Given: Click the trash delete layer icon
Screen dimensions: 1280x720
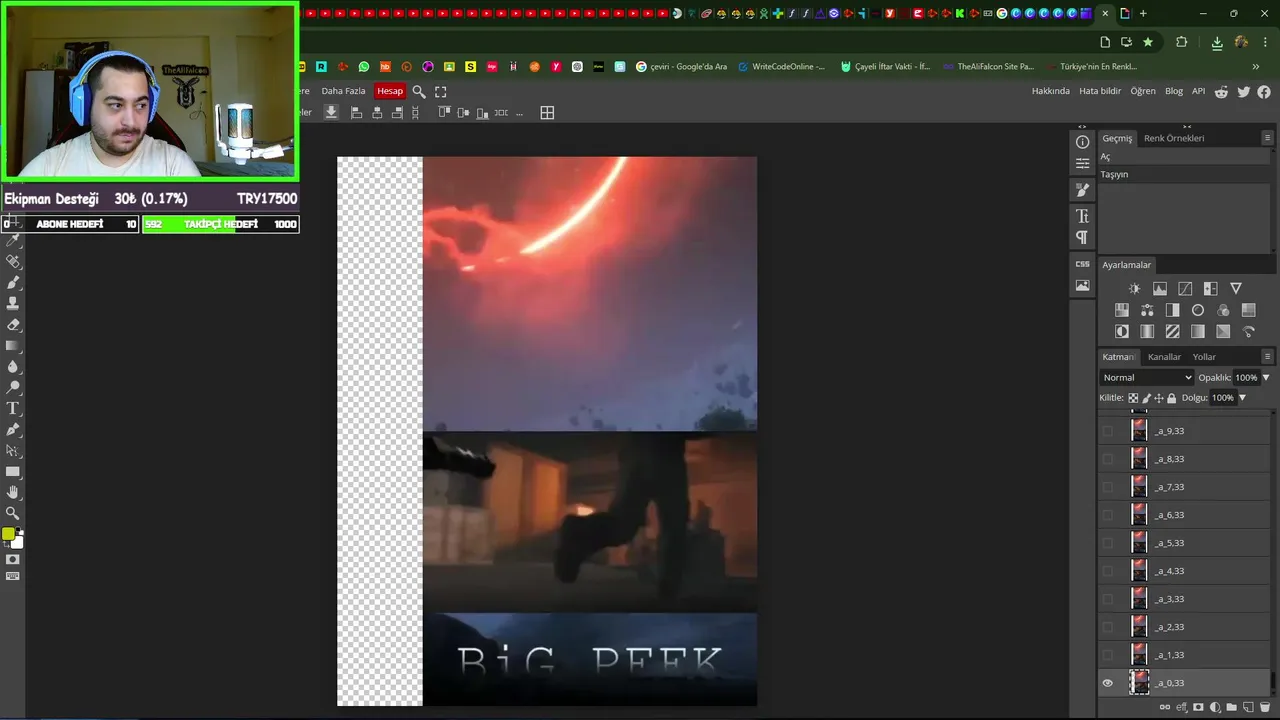Looking at the screenshot, I should point(1264,707).
